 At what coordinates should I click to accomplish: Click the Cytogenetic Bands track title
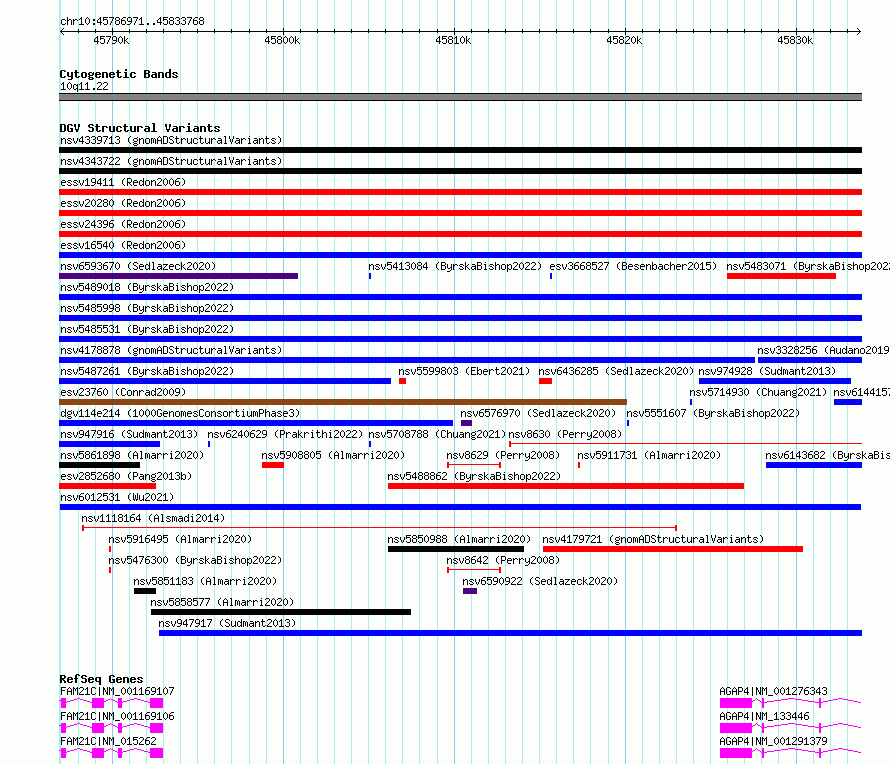pyautogui.click(x=119, y=74)
